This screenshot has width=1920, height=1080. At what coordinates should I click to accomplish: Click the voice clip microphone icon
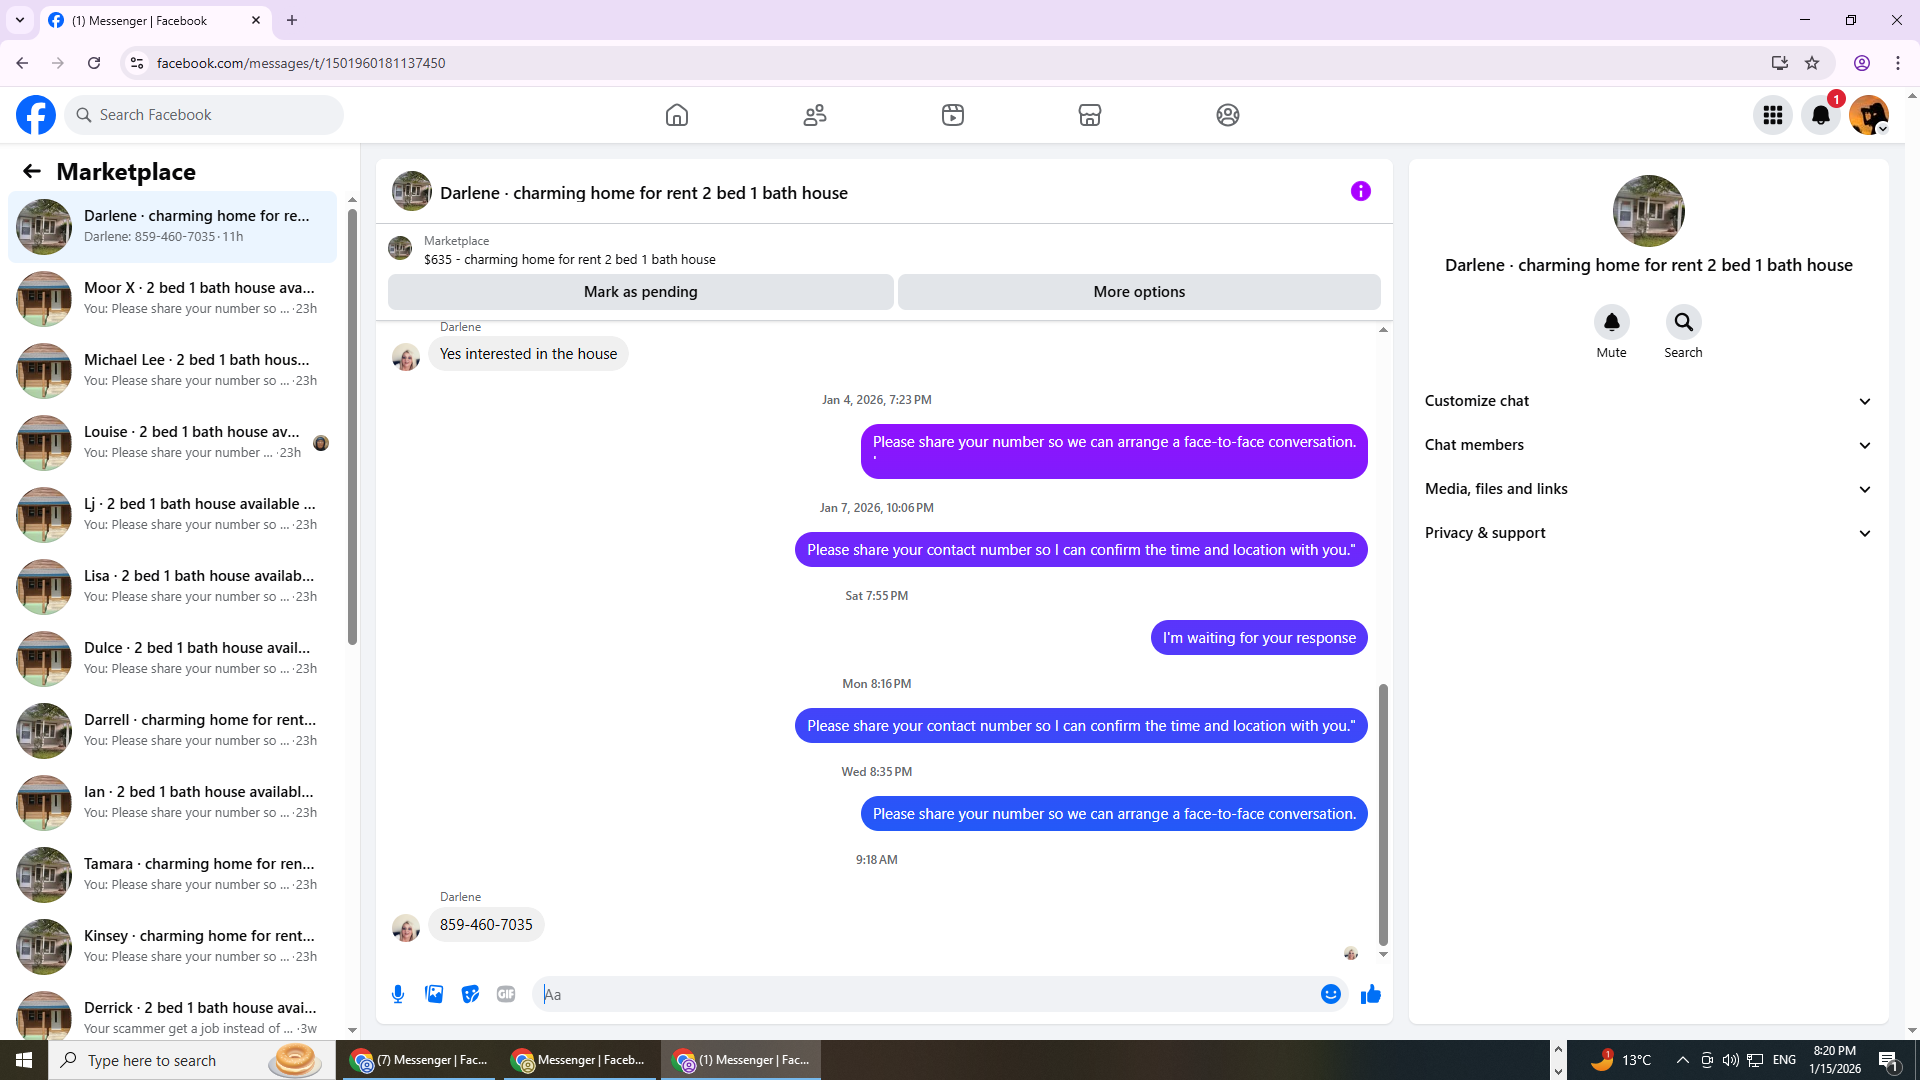click(398, 994)
